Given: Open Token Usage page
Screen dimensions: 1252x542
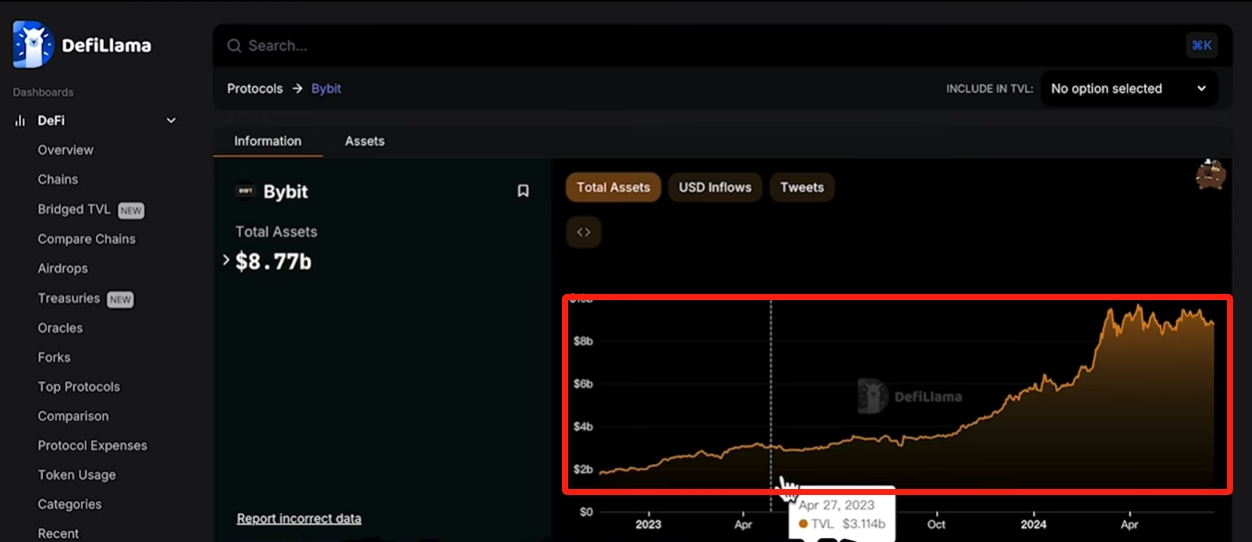Looking at the screenshot, I should 77,475.
